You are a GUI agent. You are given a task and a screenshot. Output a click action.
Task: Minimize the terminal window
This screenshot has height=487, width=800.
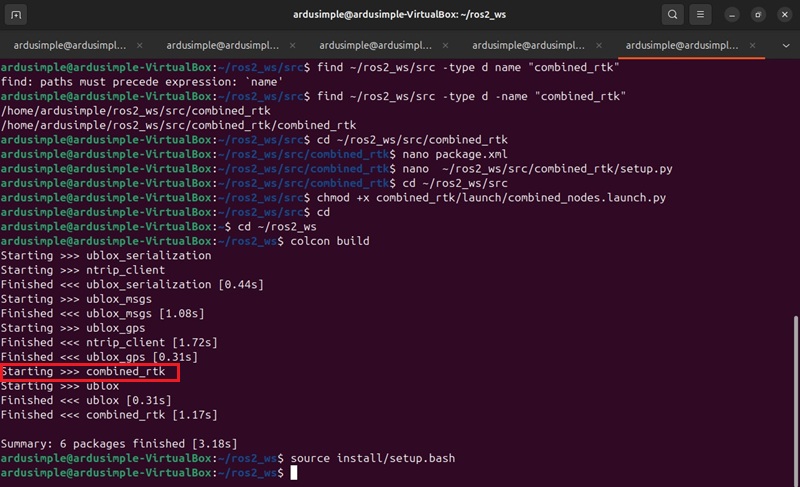732,15
